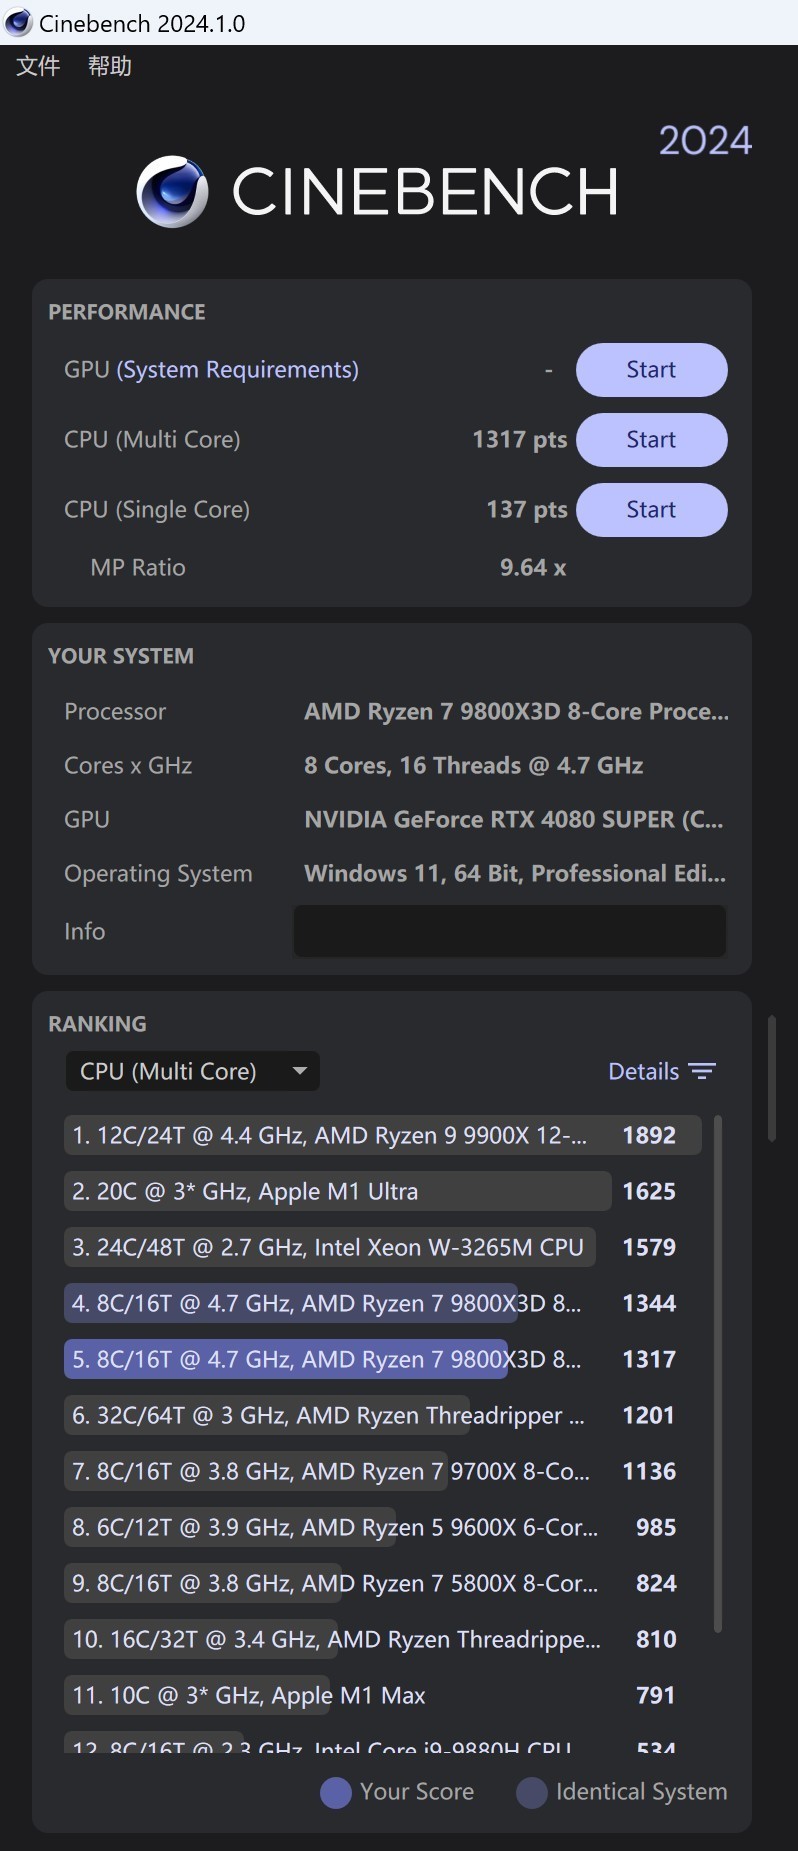Click the Your Score legend dot
The width and height of the screenshot is (798, 1851).
(335, 1792)
